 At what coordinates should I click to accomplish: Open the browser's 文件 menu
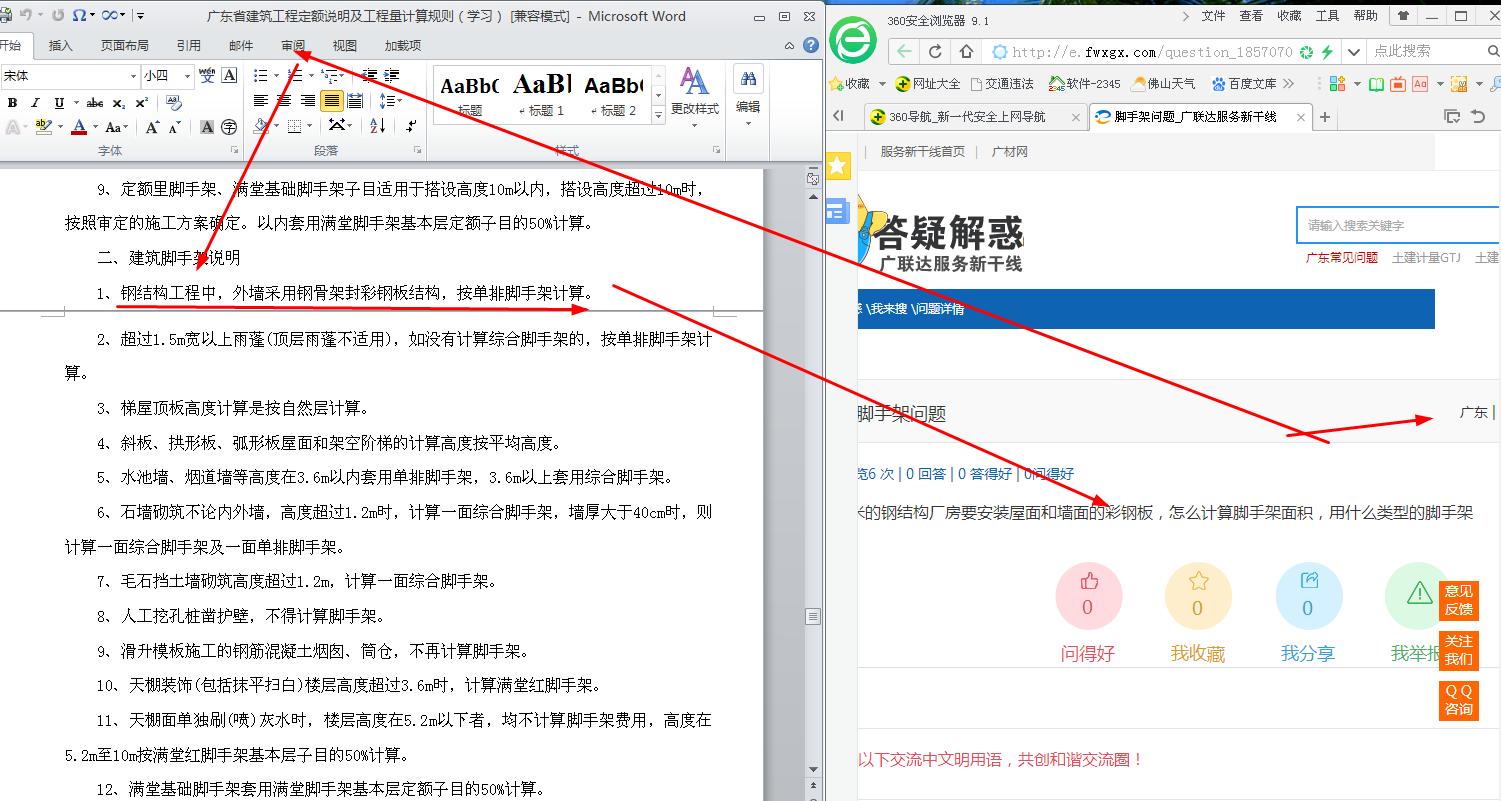(x=1213, y=16)
